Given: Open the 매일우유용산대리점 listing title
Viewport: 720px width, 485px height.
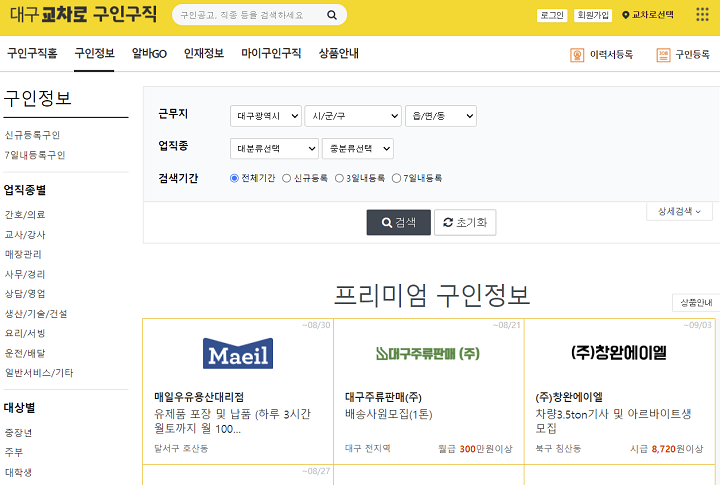Looking at the screenshot, I should (x=199, y=397).
